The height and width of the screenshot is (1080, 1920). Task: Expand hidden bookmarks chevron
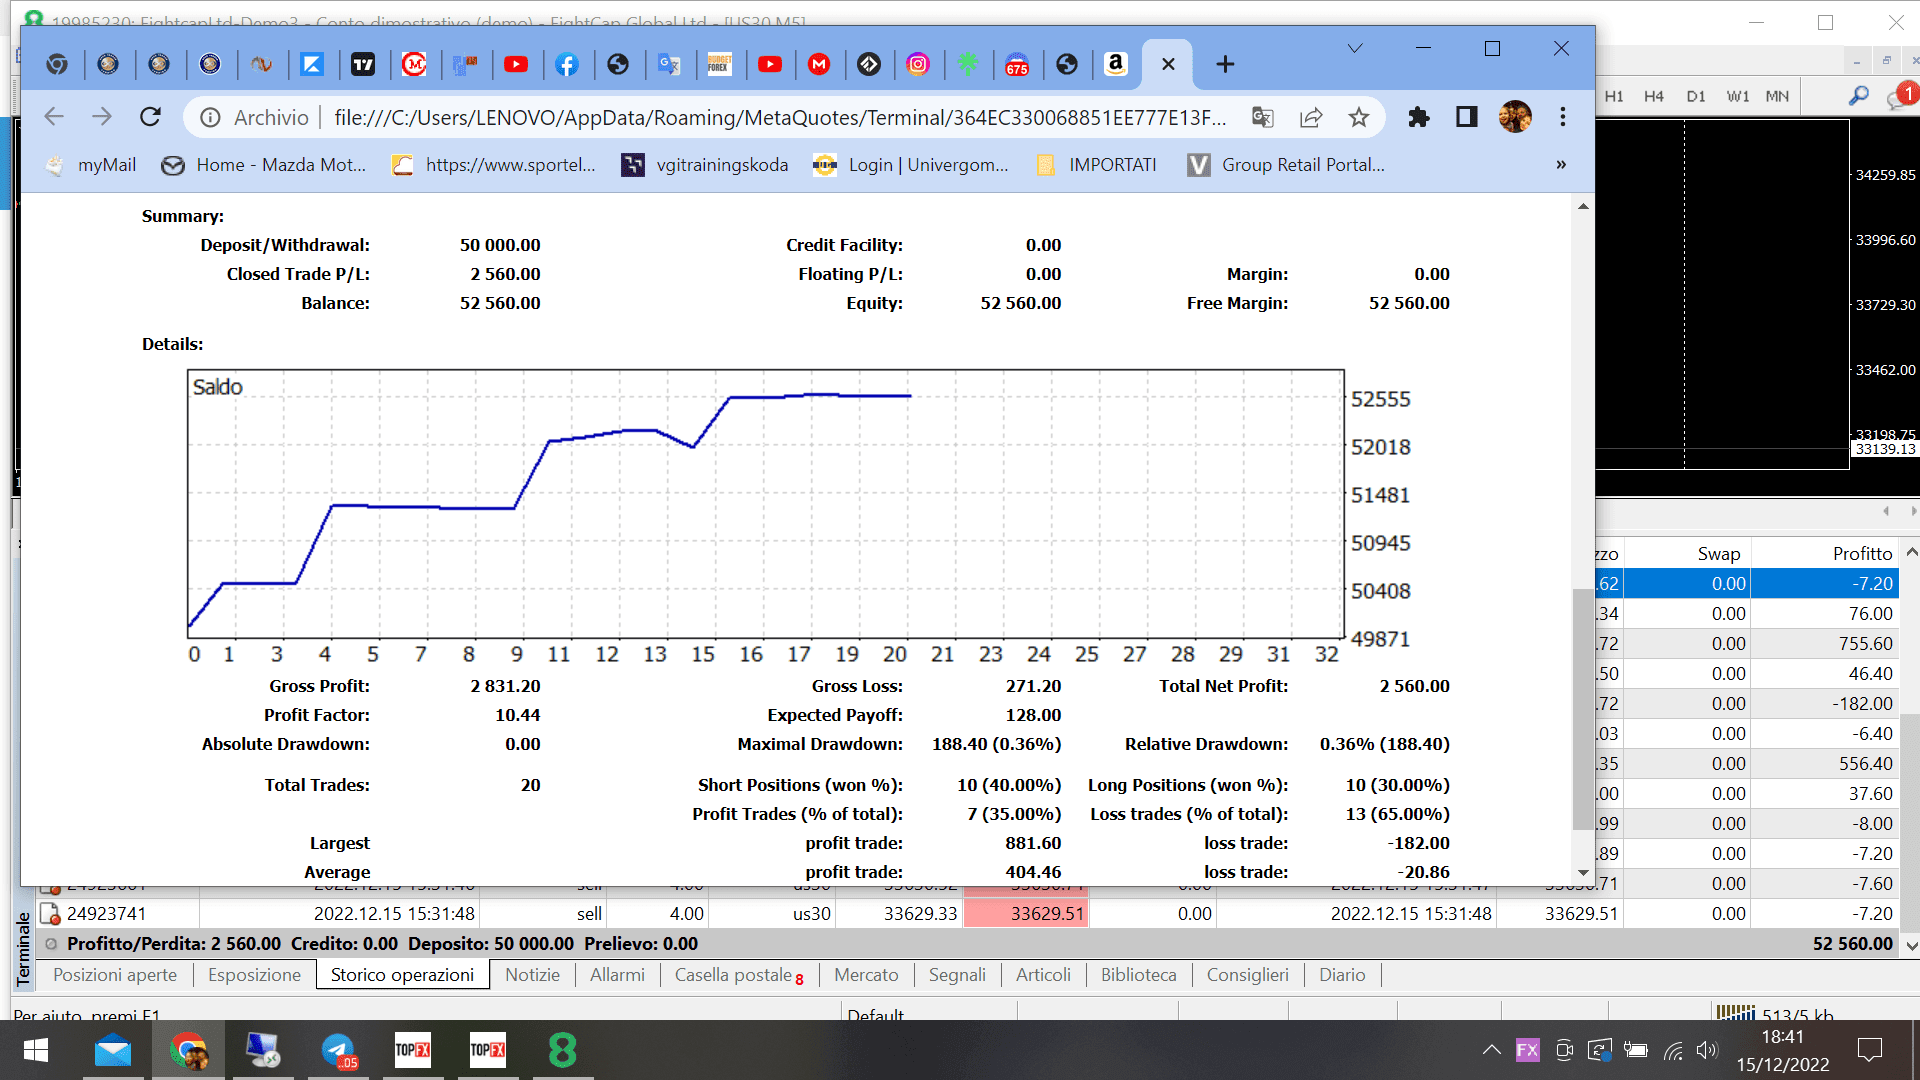1561,165
